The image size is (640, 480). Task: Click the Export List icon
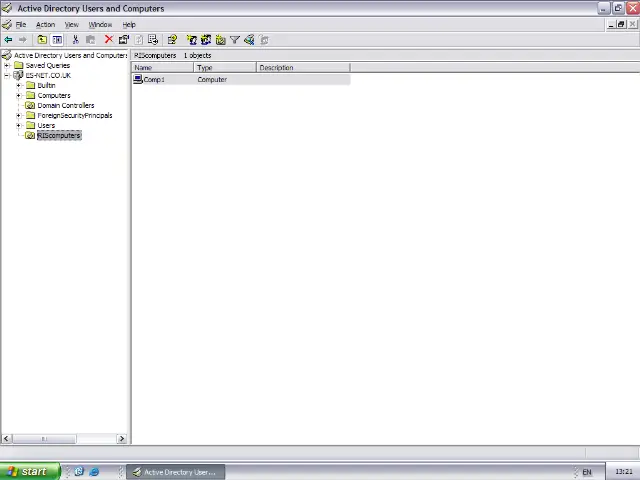153,40
